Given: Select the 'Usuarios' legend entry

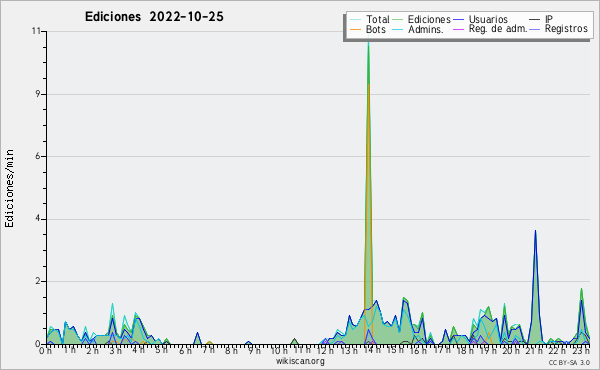Looking at the screenshot, I should tap(488, 19).
